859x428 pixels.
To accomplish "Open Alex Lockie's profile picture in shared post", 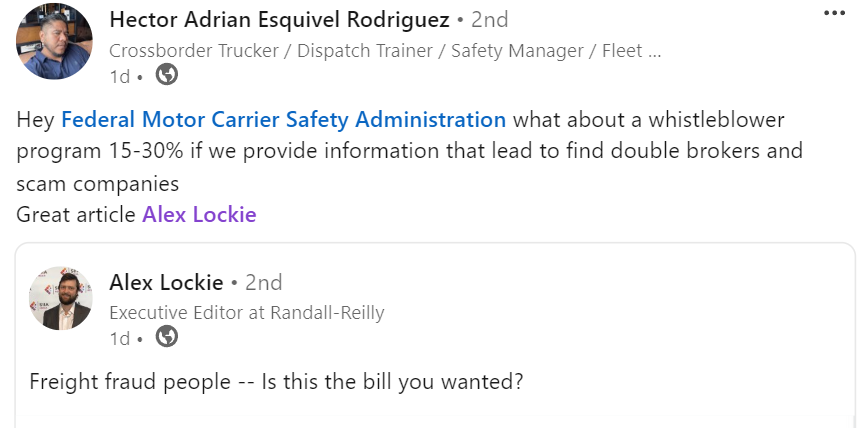I will point(61,298).
